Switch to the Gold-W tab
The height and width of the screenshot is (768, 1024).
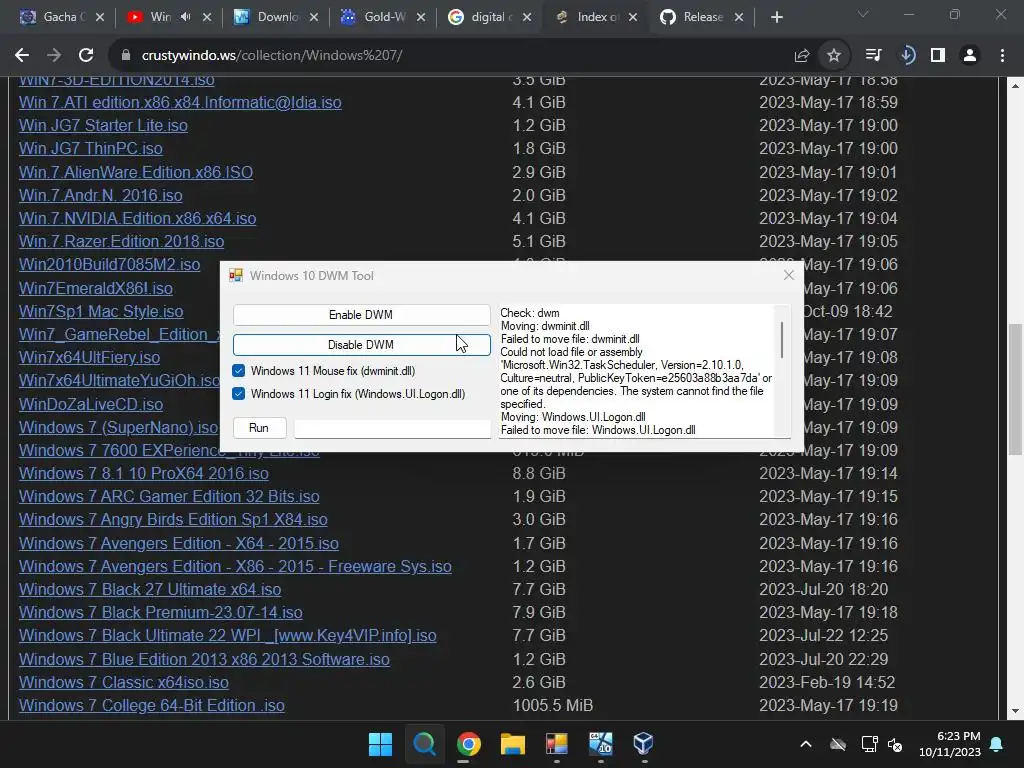pyautogui.click(x=383, y=17)
